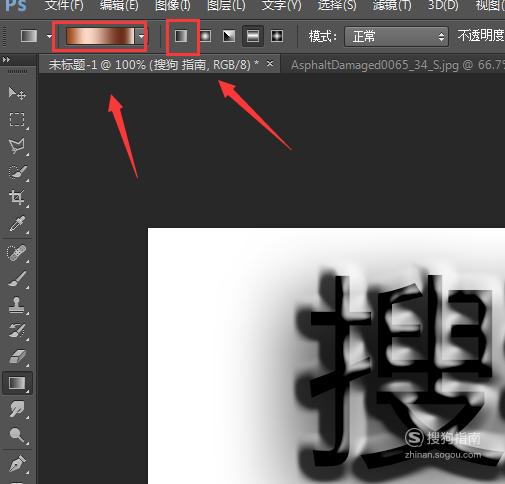Click the document canvas image
Viewport: 505px width, 484px height.
pyautogui.click(x=326, y=356)
